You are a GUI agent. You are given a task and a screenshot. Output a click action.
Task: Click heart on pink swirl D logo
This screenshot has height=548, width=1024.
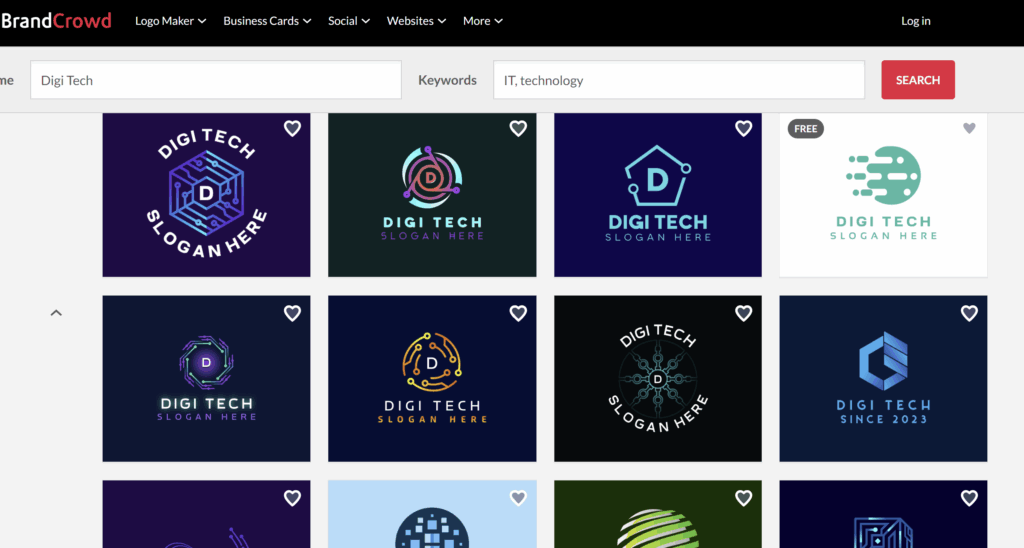pyautogui.click(x=518, y=128)
